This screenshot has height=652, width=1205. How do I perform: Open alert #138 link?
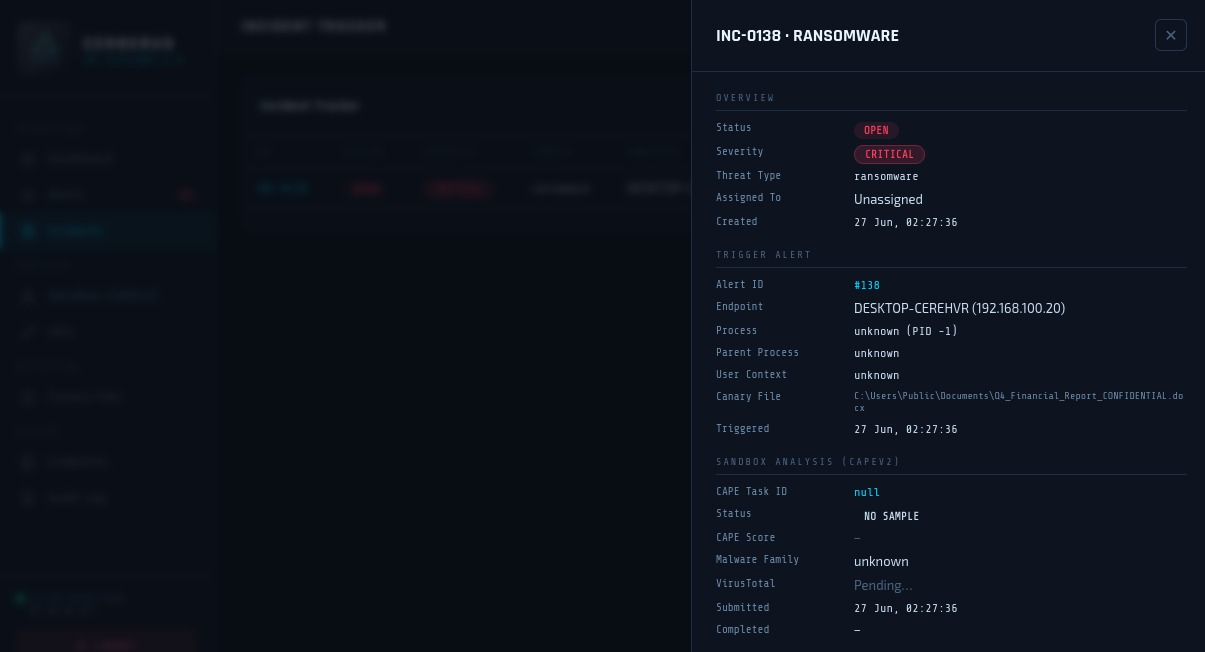(867, 285)
